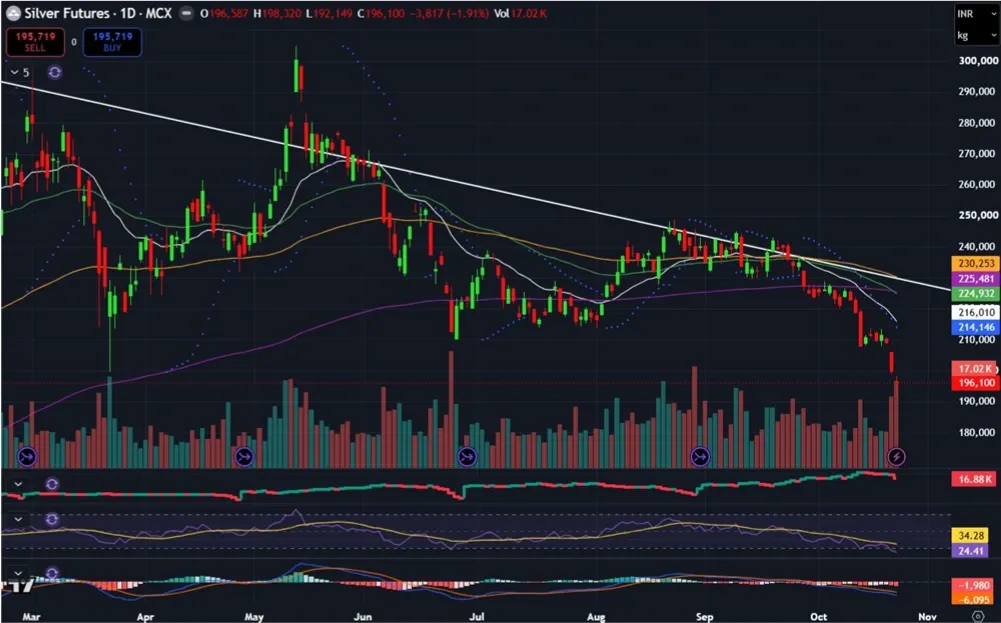Click the 1D interval label in the title
The width and height of the screenshot is (1001, 623).
(x=128, y=13)
